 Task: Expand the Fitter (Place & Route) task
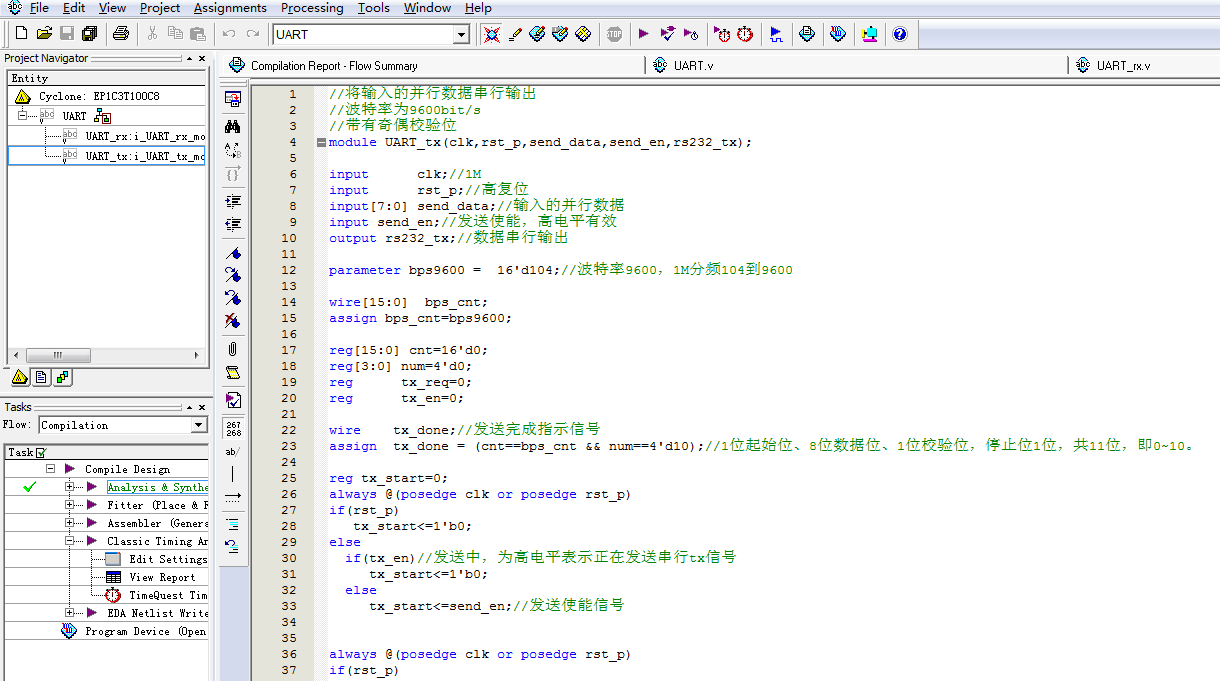pyautogui.click(x=70, y=505)
